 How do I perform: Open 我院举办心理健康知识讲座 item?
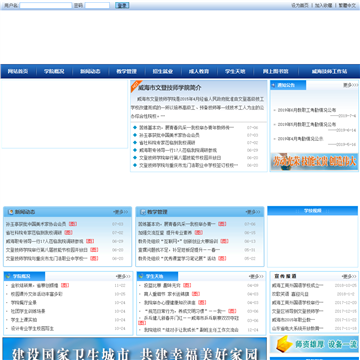[x=170, y=303]
